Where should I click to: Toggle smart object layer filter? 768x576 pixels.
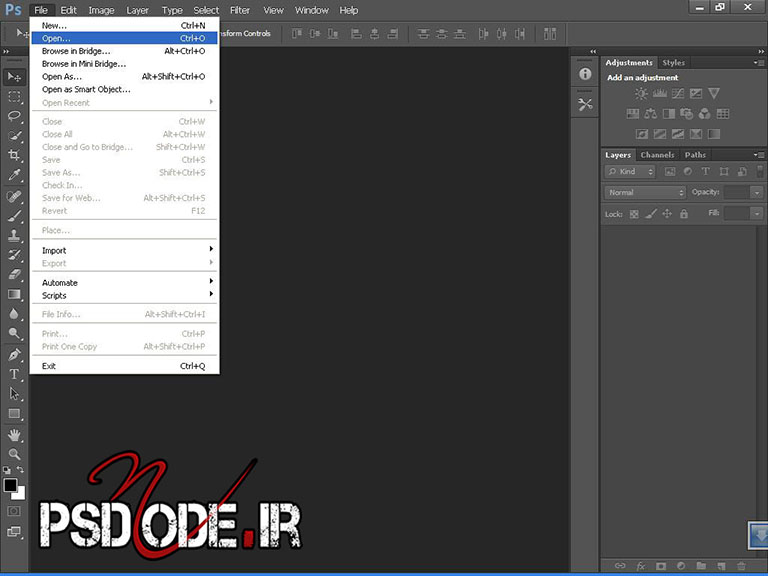[743, 171]
